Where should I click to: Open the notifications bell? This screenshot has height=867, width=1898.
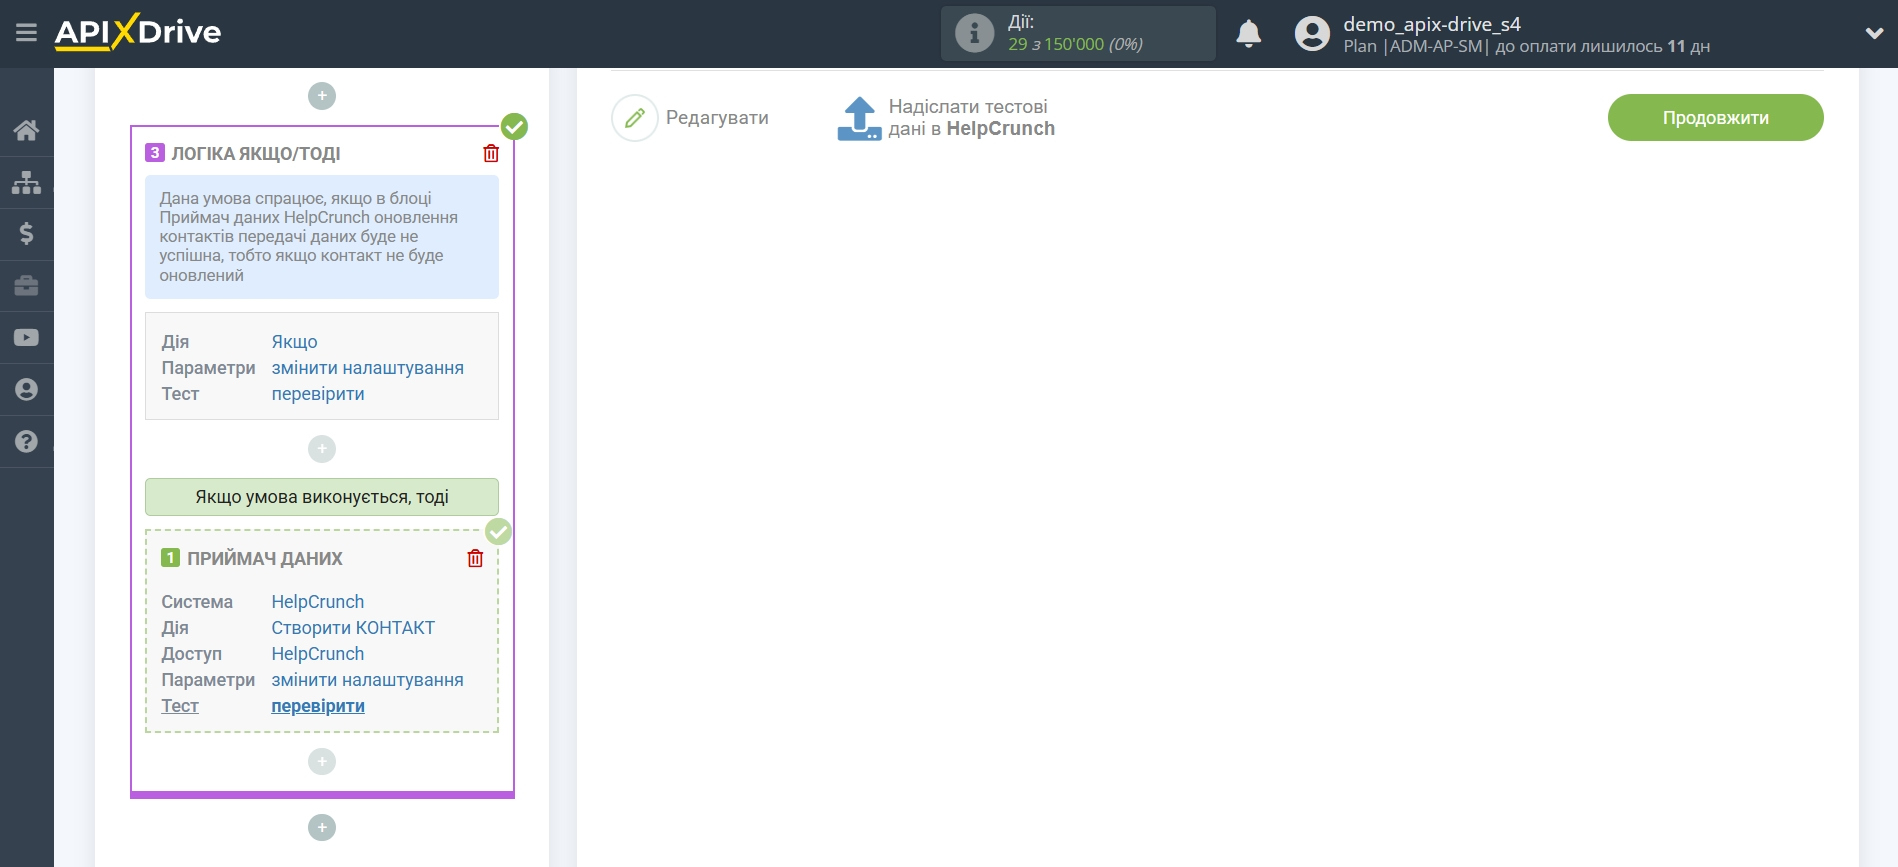[x=1248, y=34]
